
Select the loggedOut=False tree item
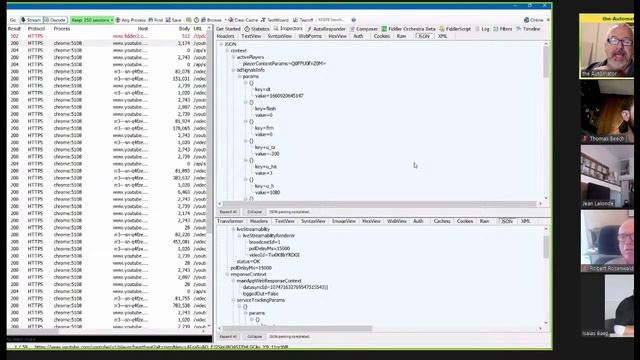(260, 293)
